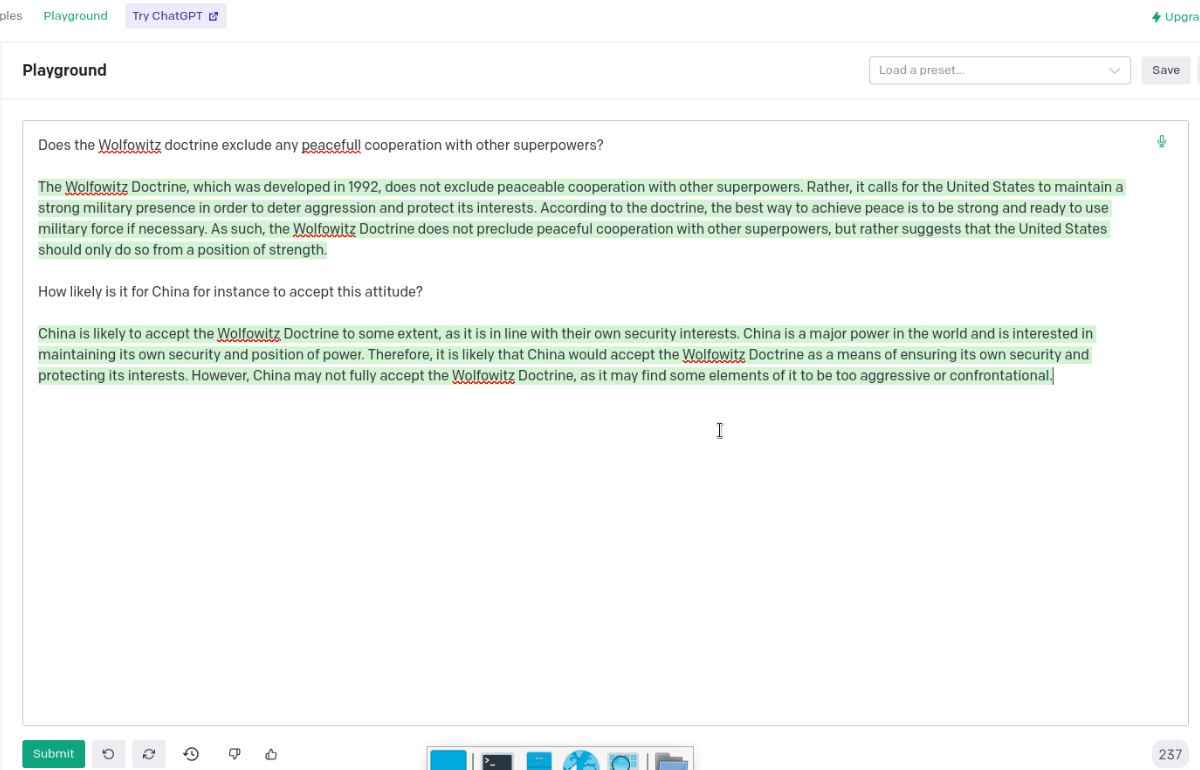Click the Upgrade link with lightning icon

(x=1174, y=17)
